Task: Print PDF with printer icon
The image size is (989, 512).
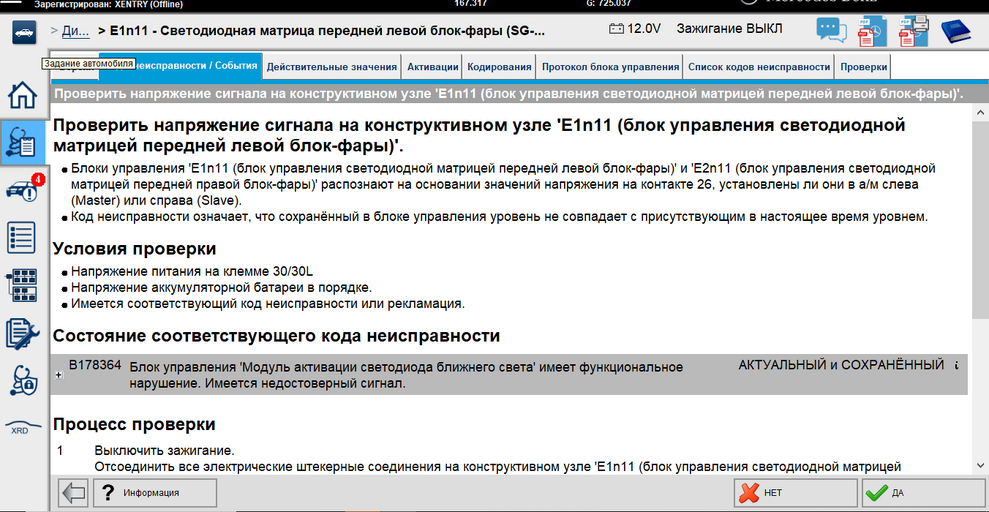Action: 913,30
